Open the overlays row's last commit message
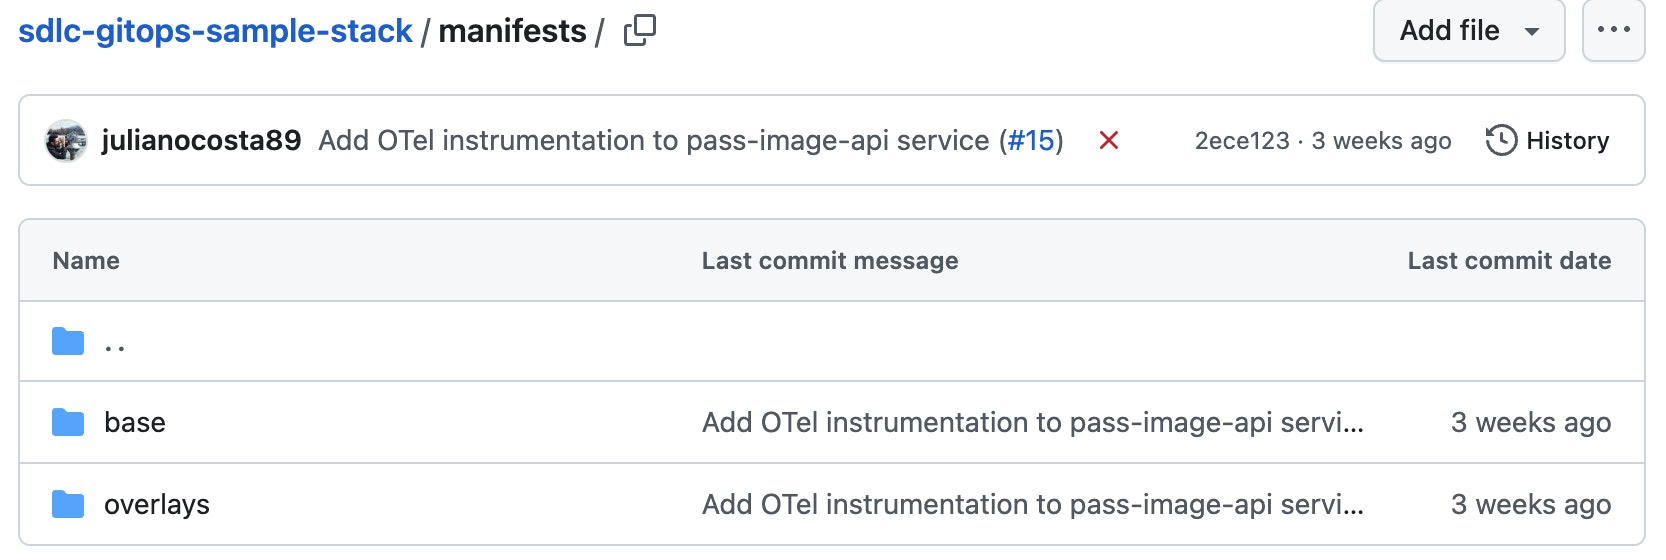 pyautogui.click(x=1032, y=505)
